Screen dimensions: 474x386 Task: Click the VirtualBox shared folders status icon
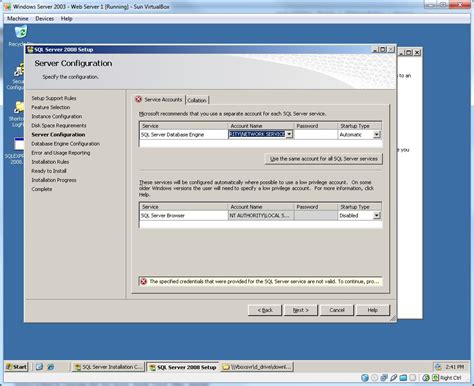(403, 378)
